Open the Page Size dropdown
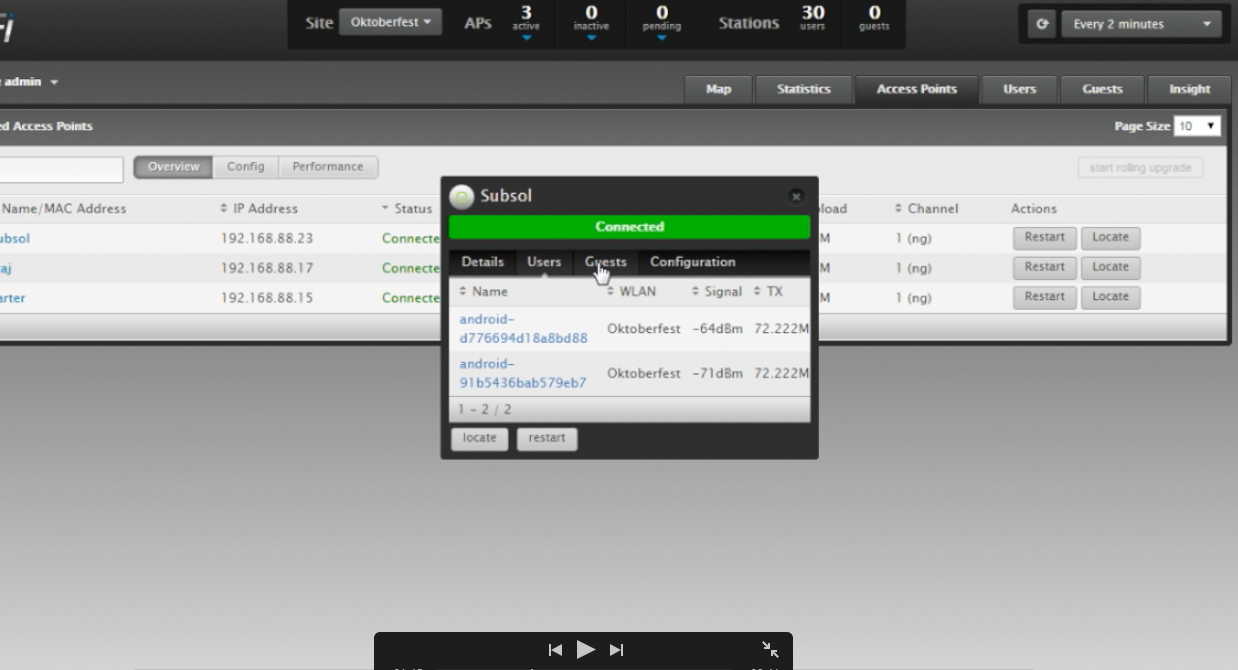1238x670 pixels. 1197,126
